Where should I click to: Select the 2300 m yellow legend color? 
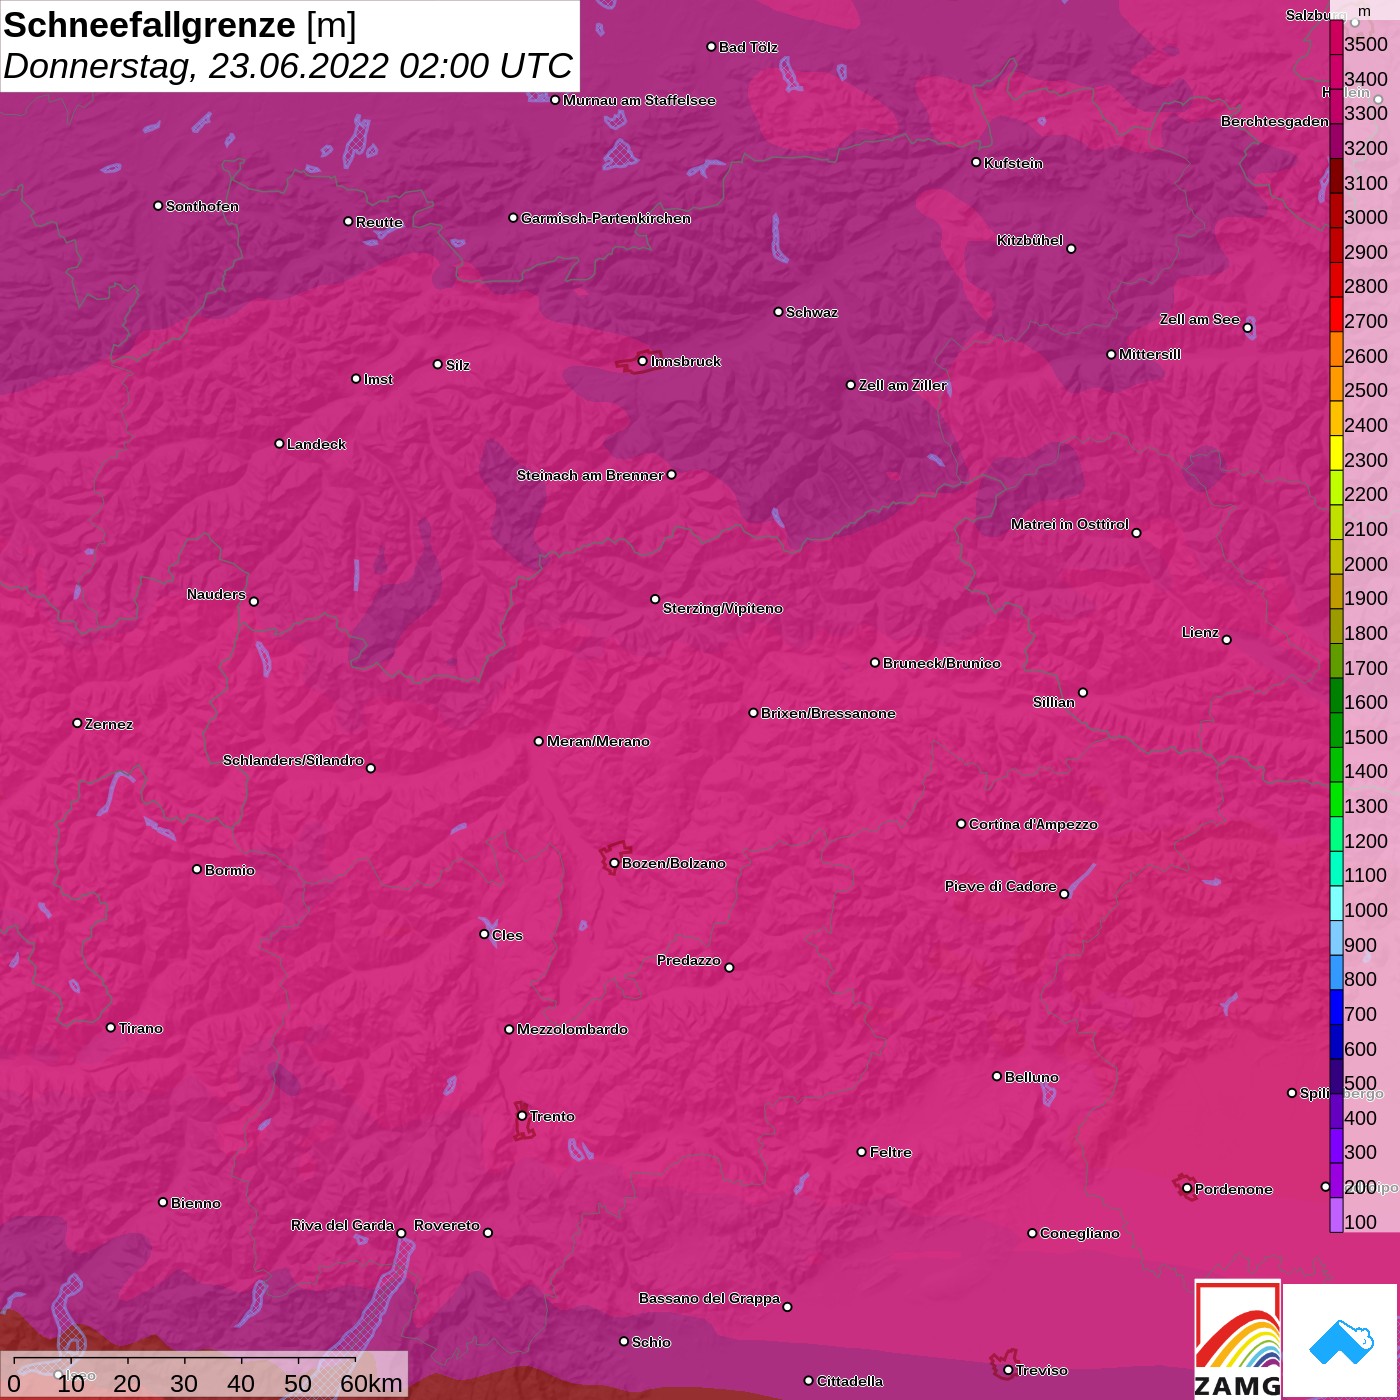(1336, 453)
